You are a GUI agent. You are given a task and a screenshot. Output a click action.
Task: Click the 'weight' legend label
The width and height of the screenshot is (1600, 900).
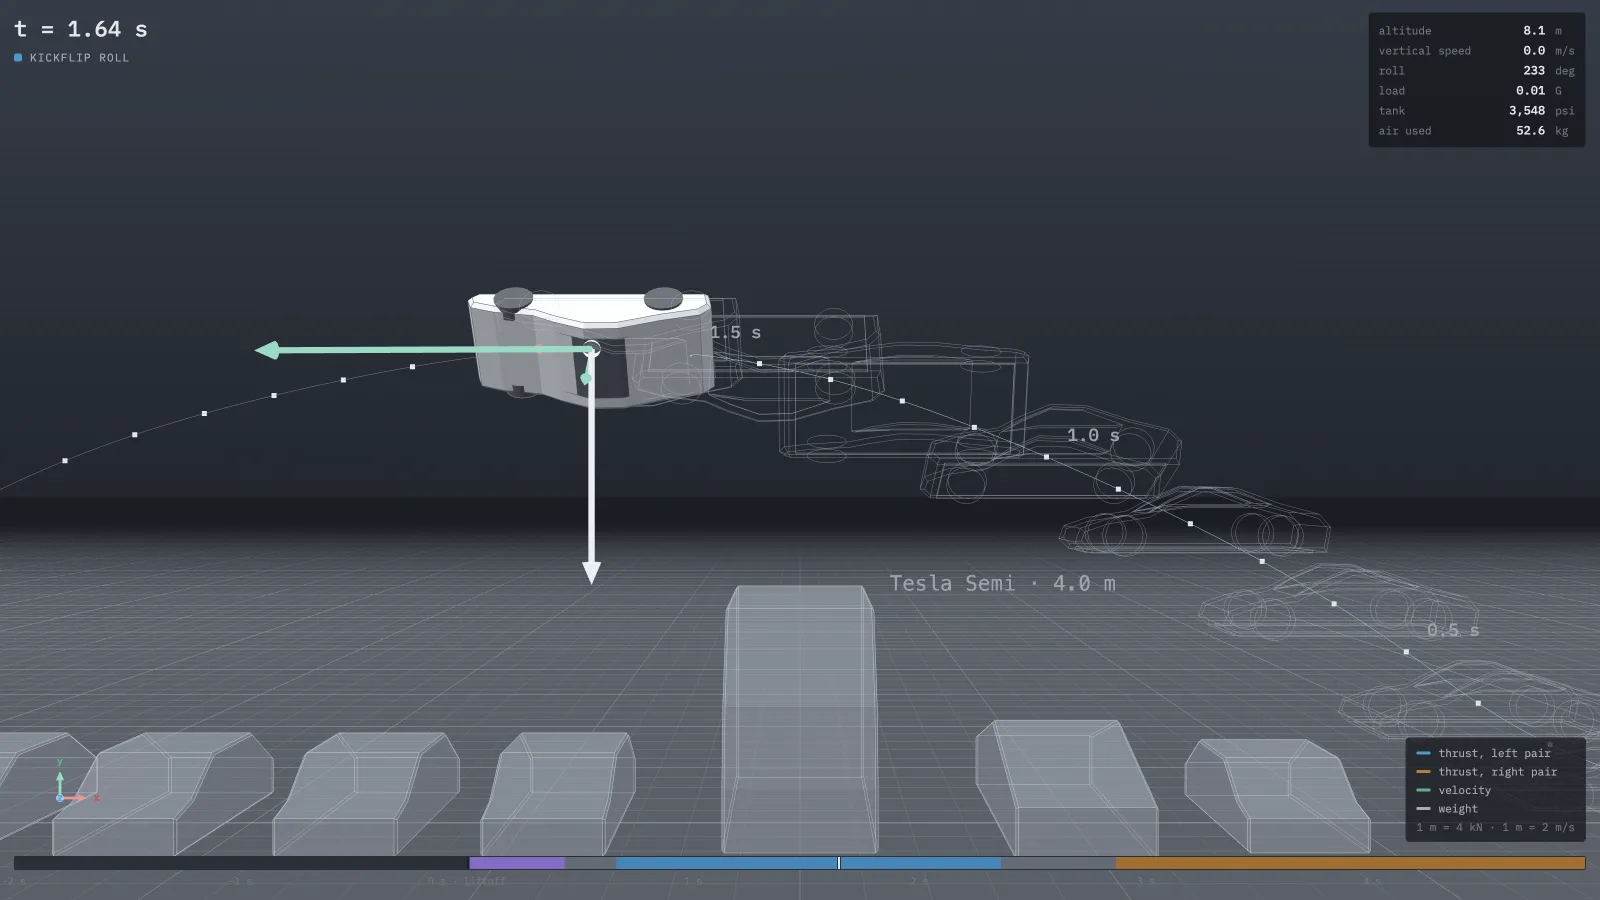[x=1458, y=809]
